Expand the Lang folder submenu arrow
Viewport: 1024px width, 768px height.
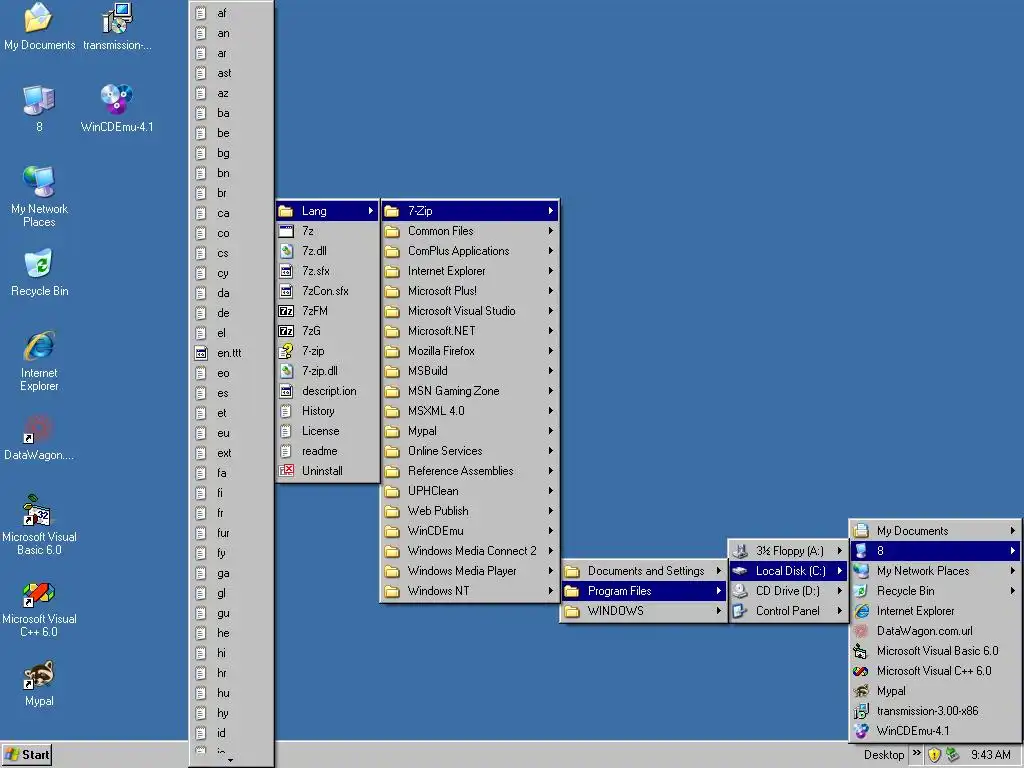[x=370, y=211]
